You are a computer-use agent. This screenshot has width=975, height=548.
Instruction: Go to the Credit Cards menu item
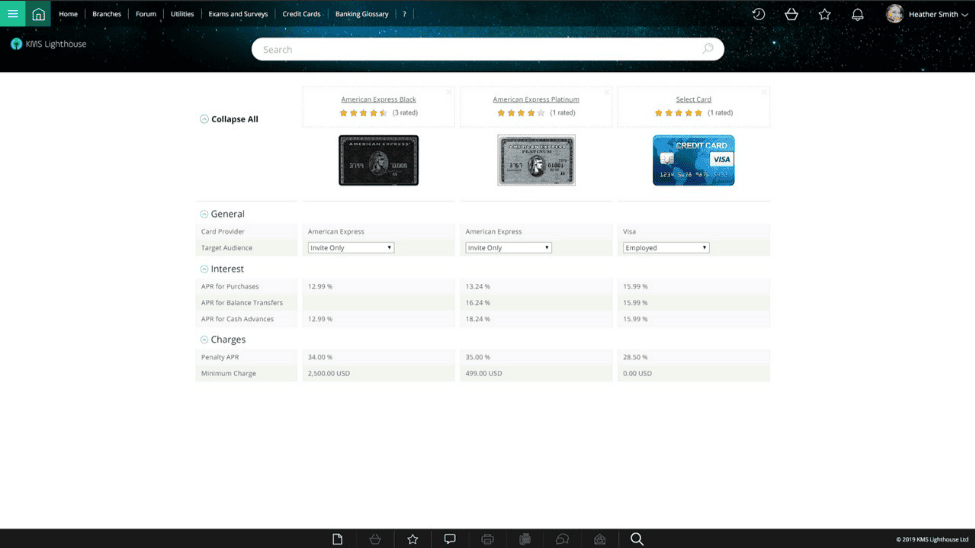coord(301,14)
